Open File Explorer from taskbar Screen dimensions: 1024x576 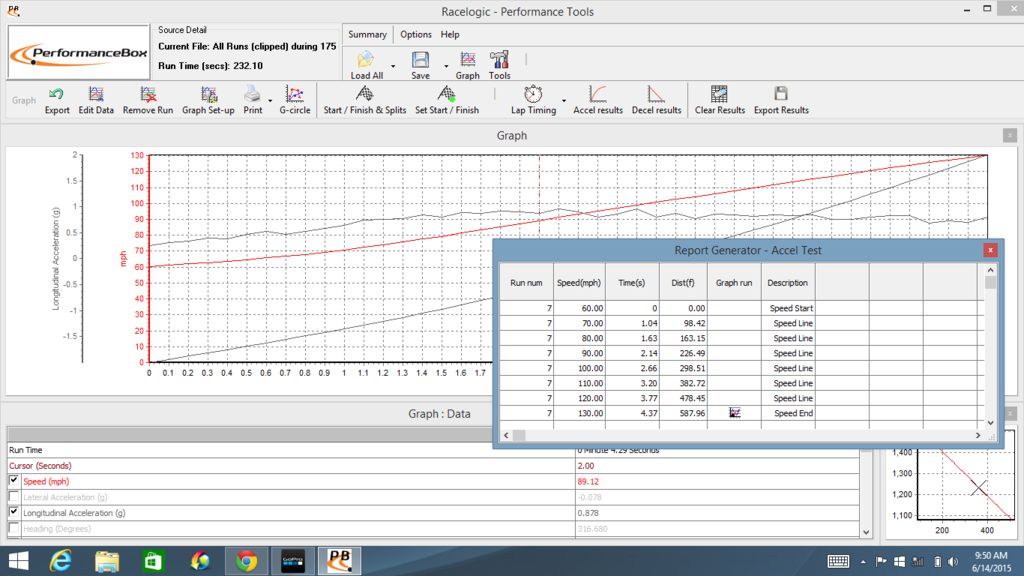click(x=106, y=561)
